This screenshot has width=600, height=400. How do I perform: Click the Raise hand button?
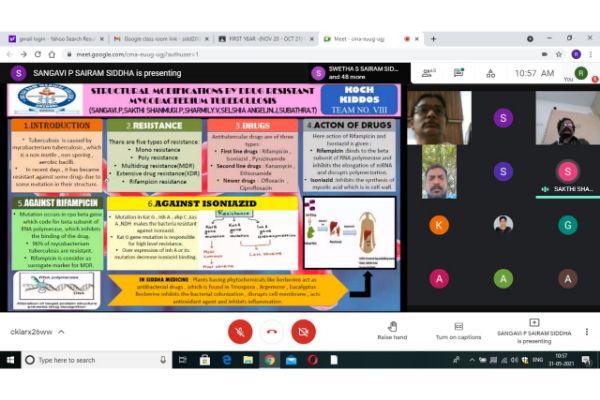coord(392,329)
